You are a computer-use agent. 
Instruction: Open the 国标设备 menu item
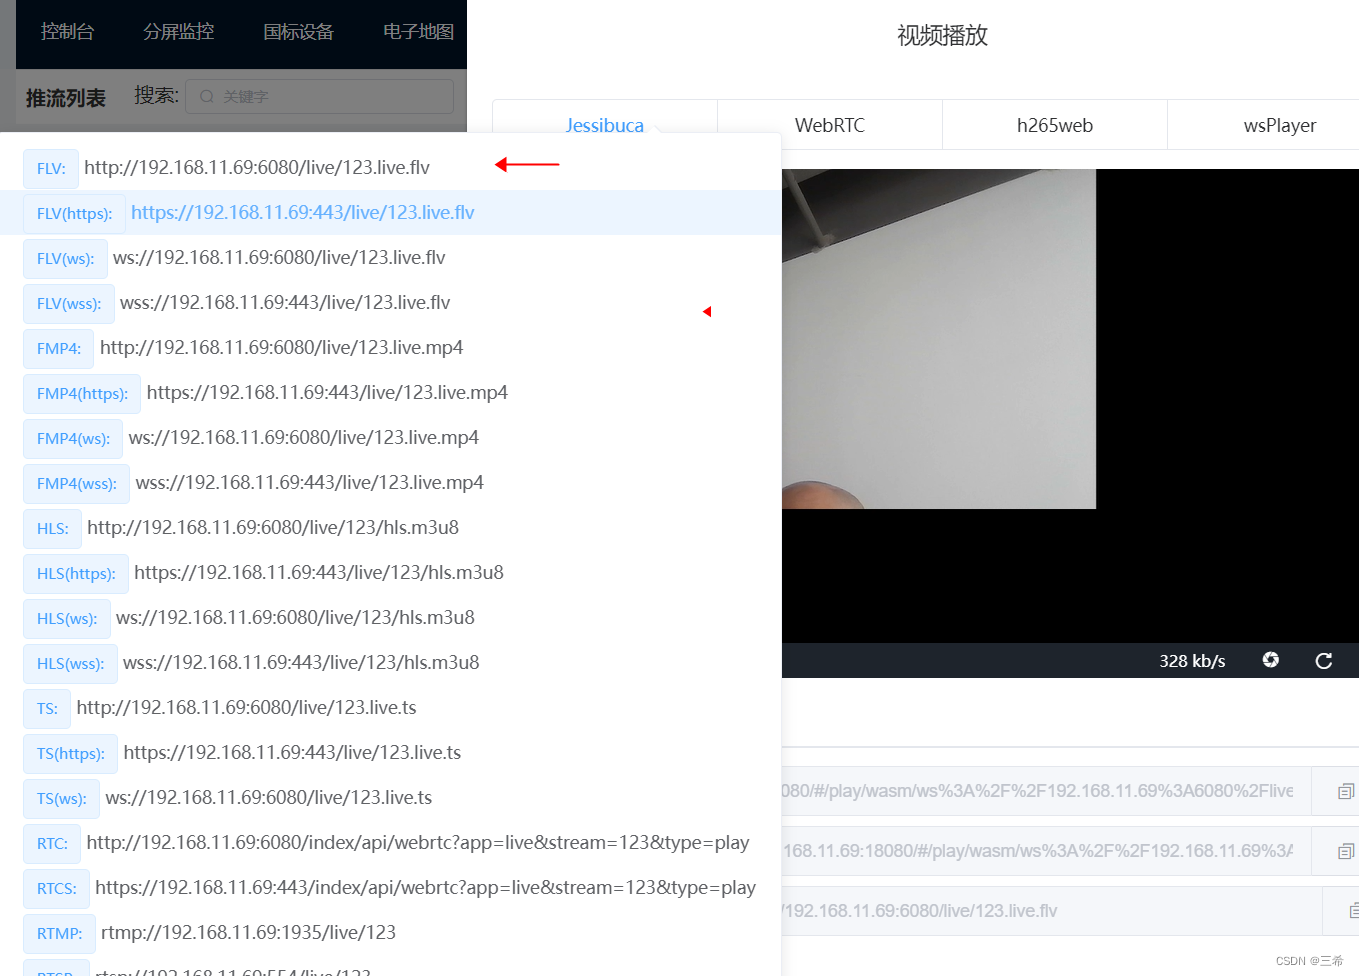[299, 32]
